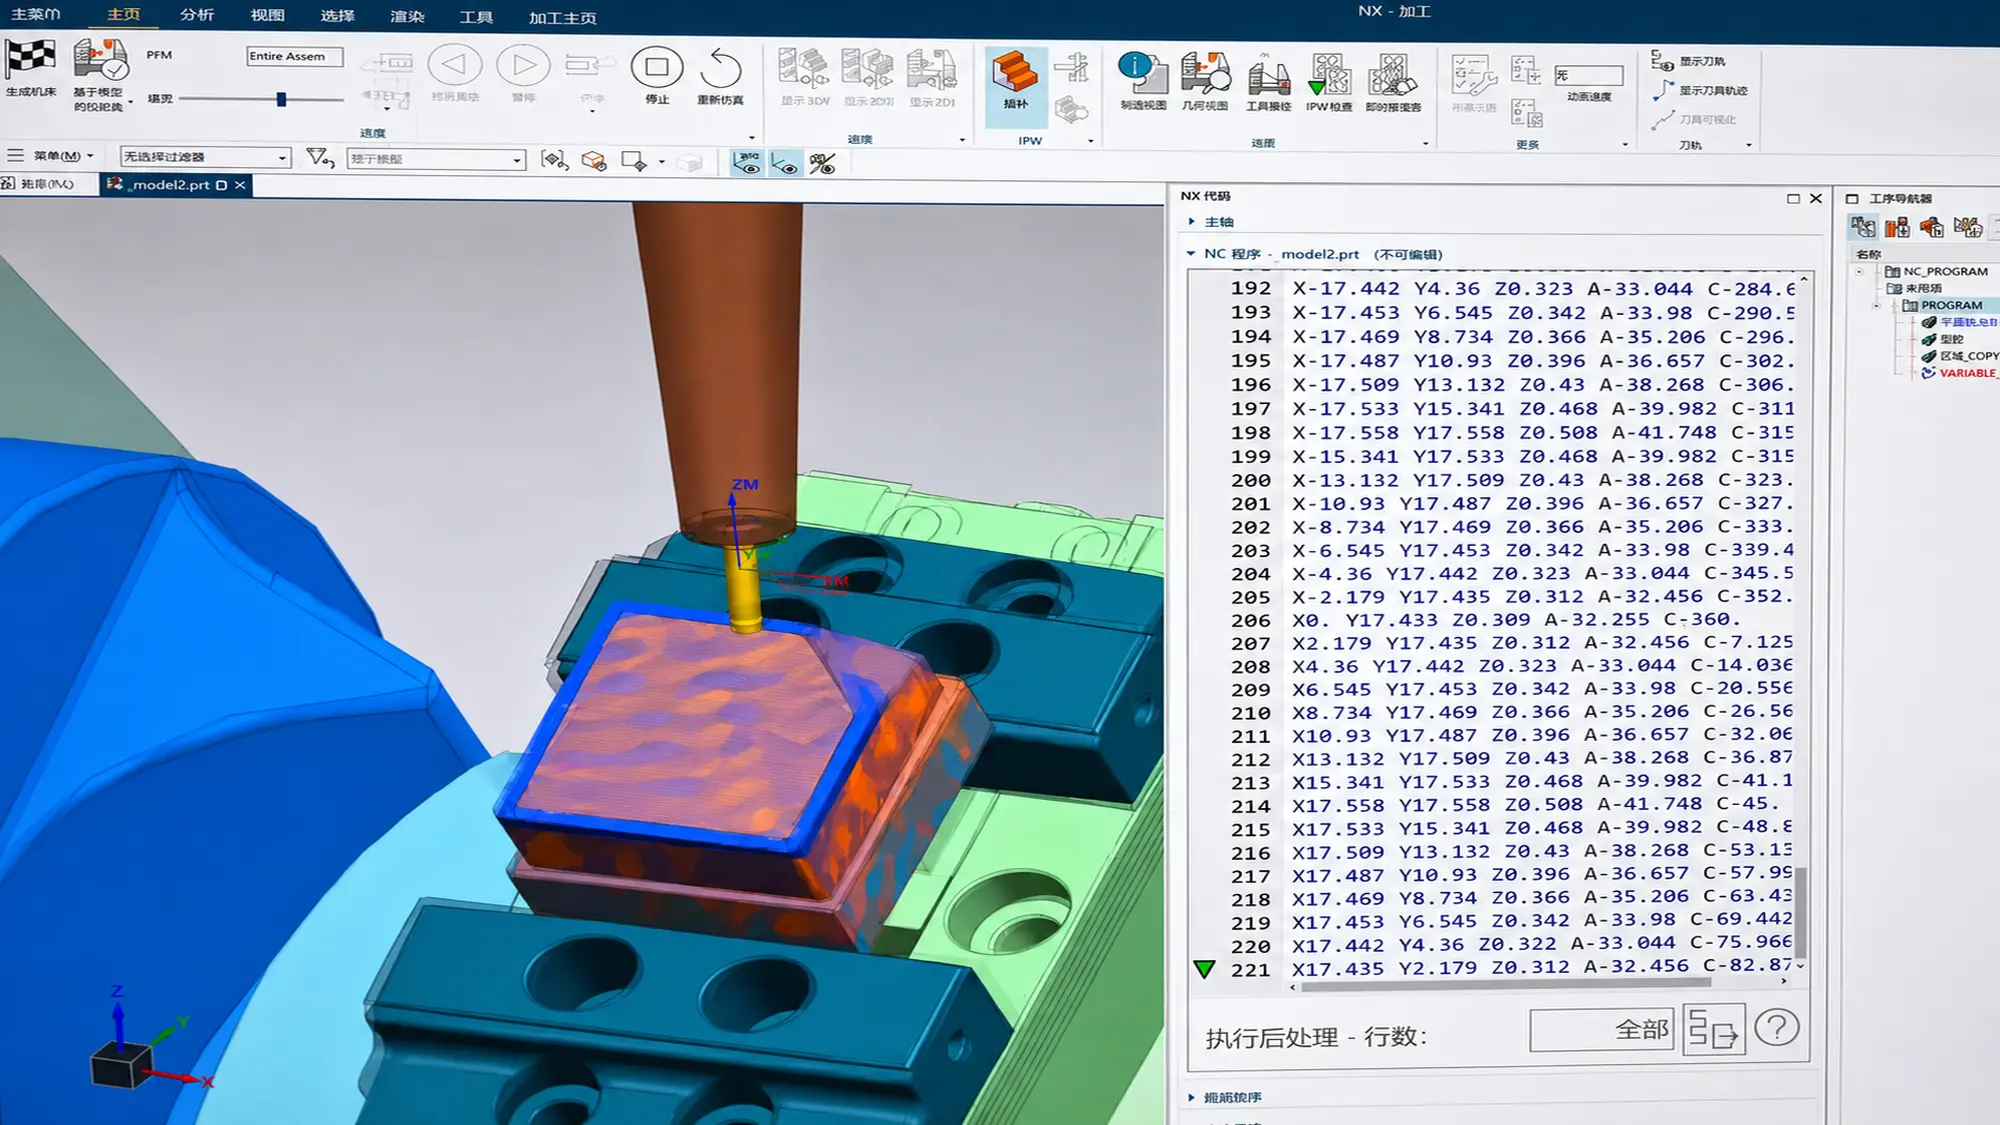This screenshot has height=1125, width=2000.
Task: Open the 视图 ribbon tab
Action: 267,15
